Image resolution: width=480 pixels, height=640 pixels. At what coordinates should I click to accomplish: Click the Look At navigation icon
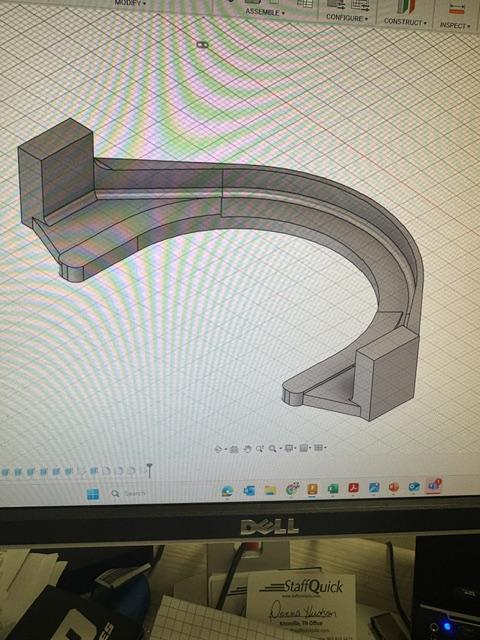[234, 449]
